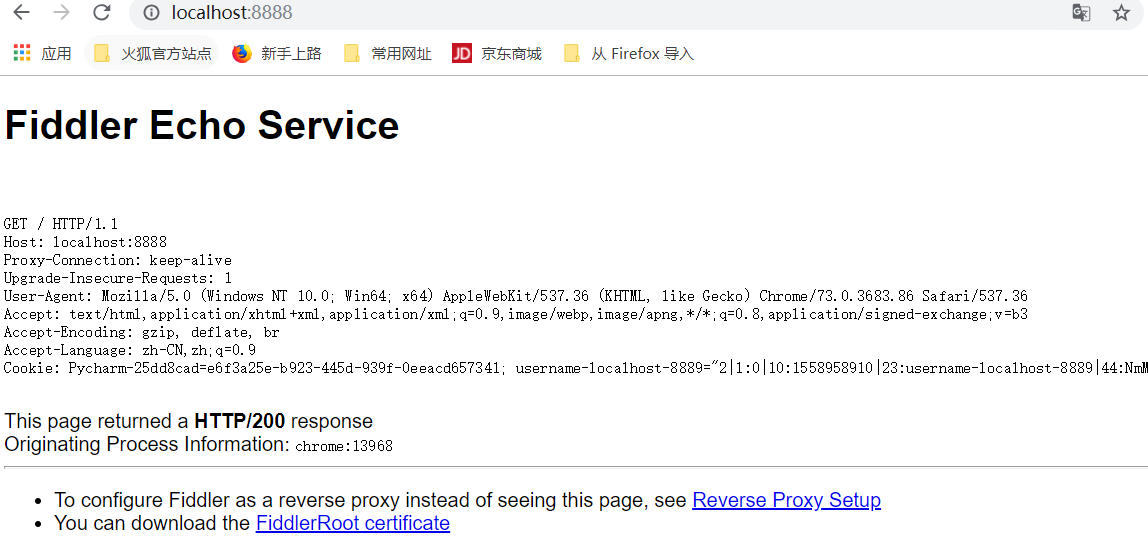
Task: Reload the page with the refresh icon
Action: point(102,12)
